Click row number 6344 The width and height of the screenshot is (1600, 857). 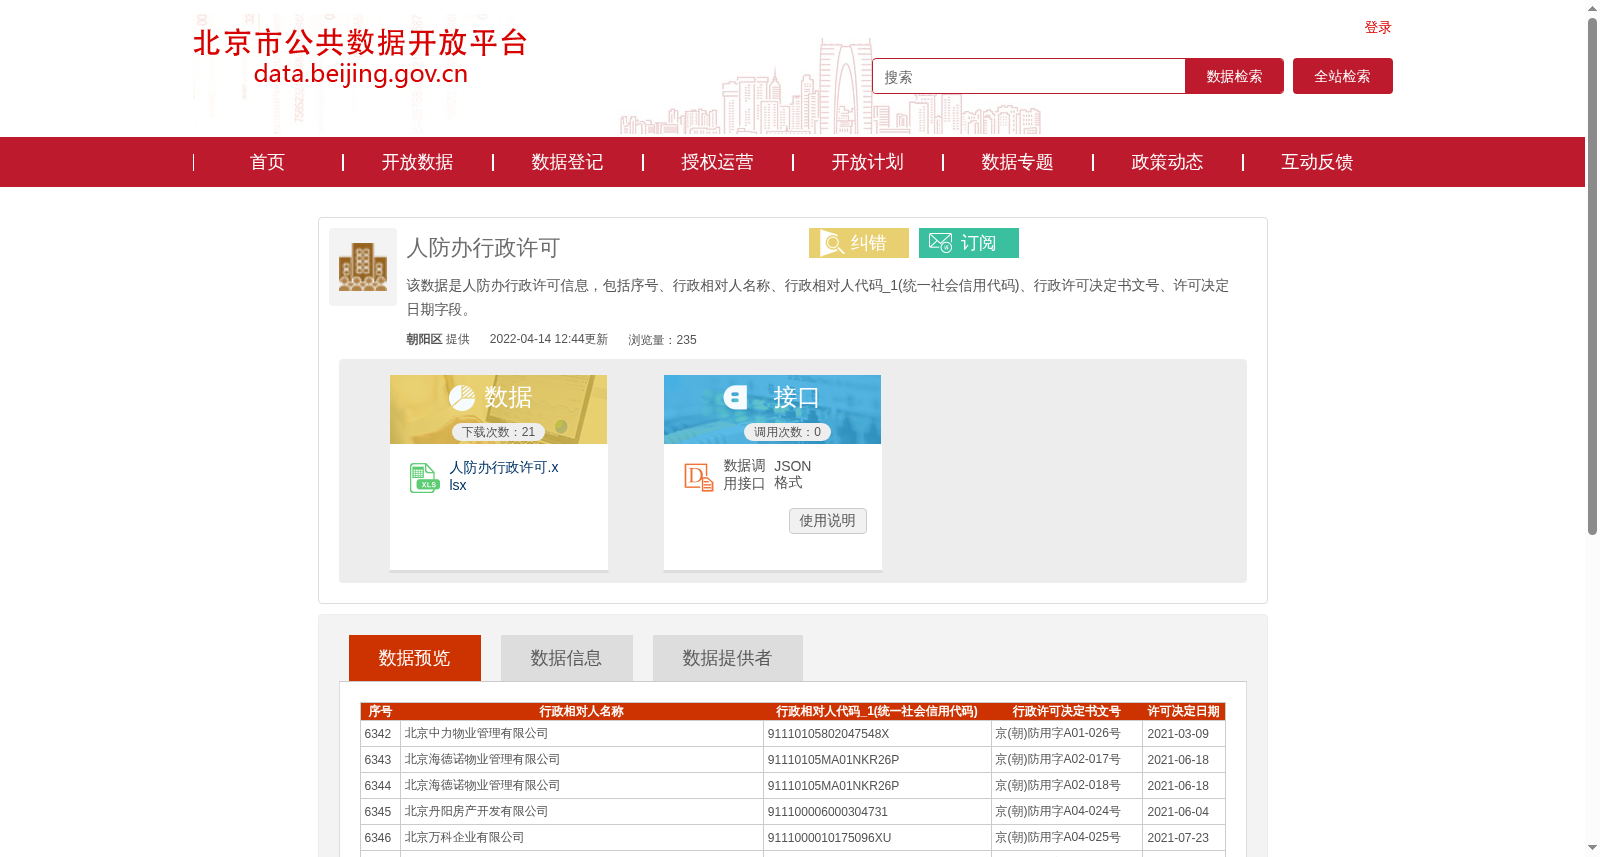(378, 786)
